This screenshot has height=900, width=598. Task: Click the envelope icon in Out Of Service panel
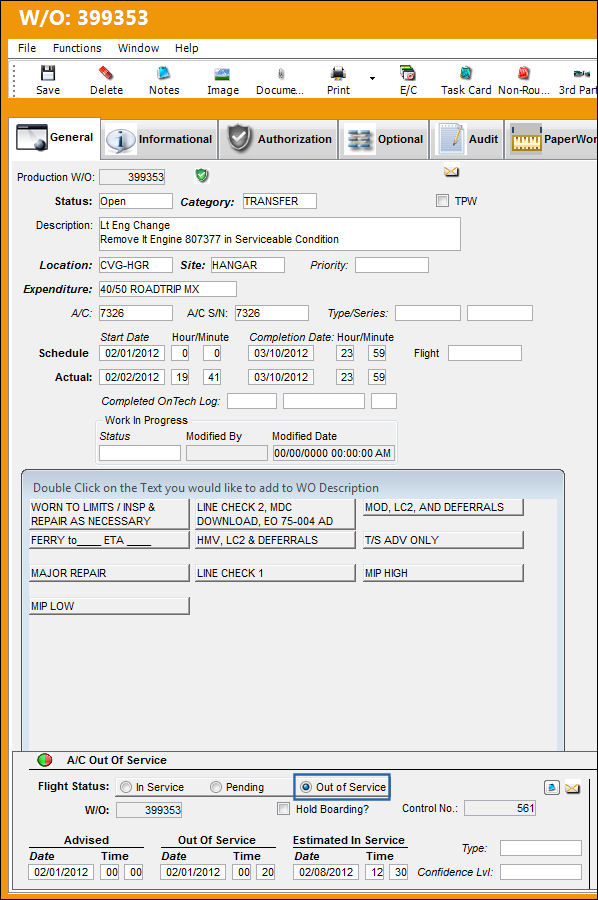point(572,788)
